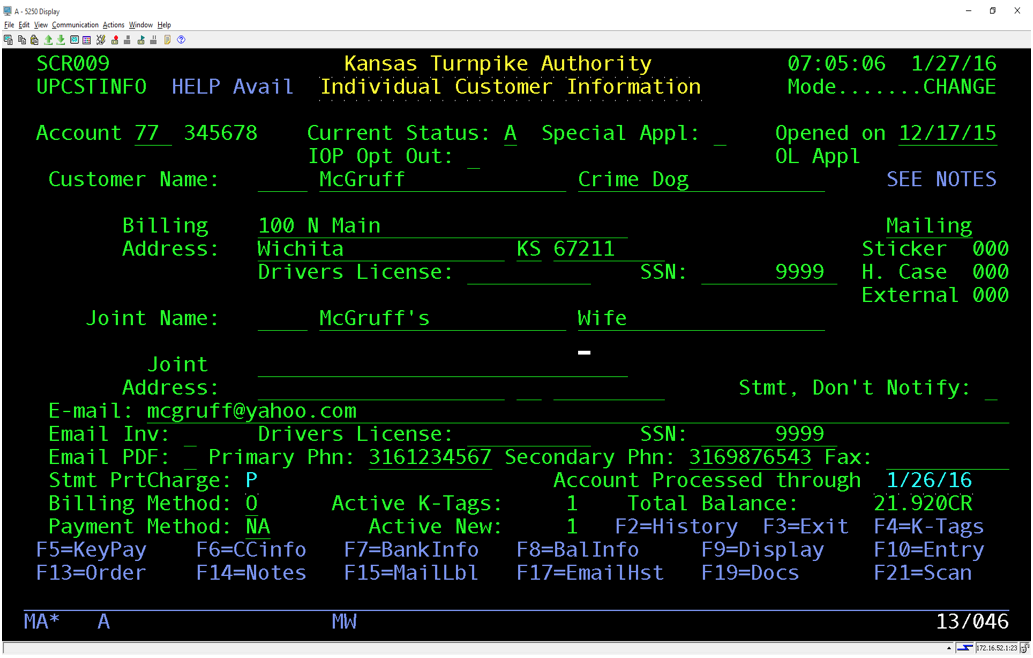The height and width of the screenshot is (658, 1033).
Task: Click the Current Status field showing A
Action: click(510, 133)
